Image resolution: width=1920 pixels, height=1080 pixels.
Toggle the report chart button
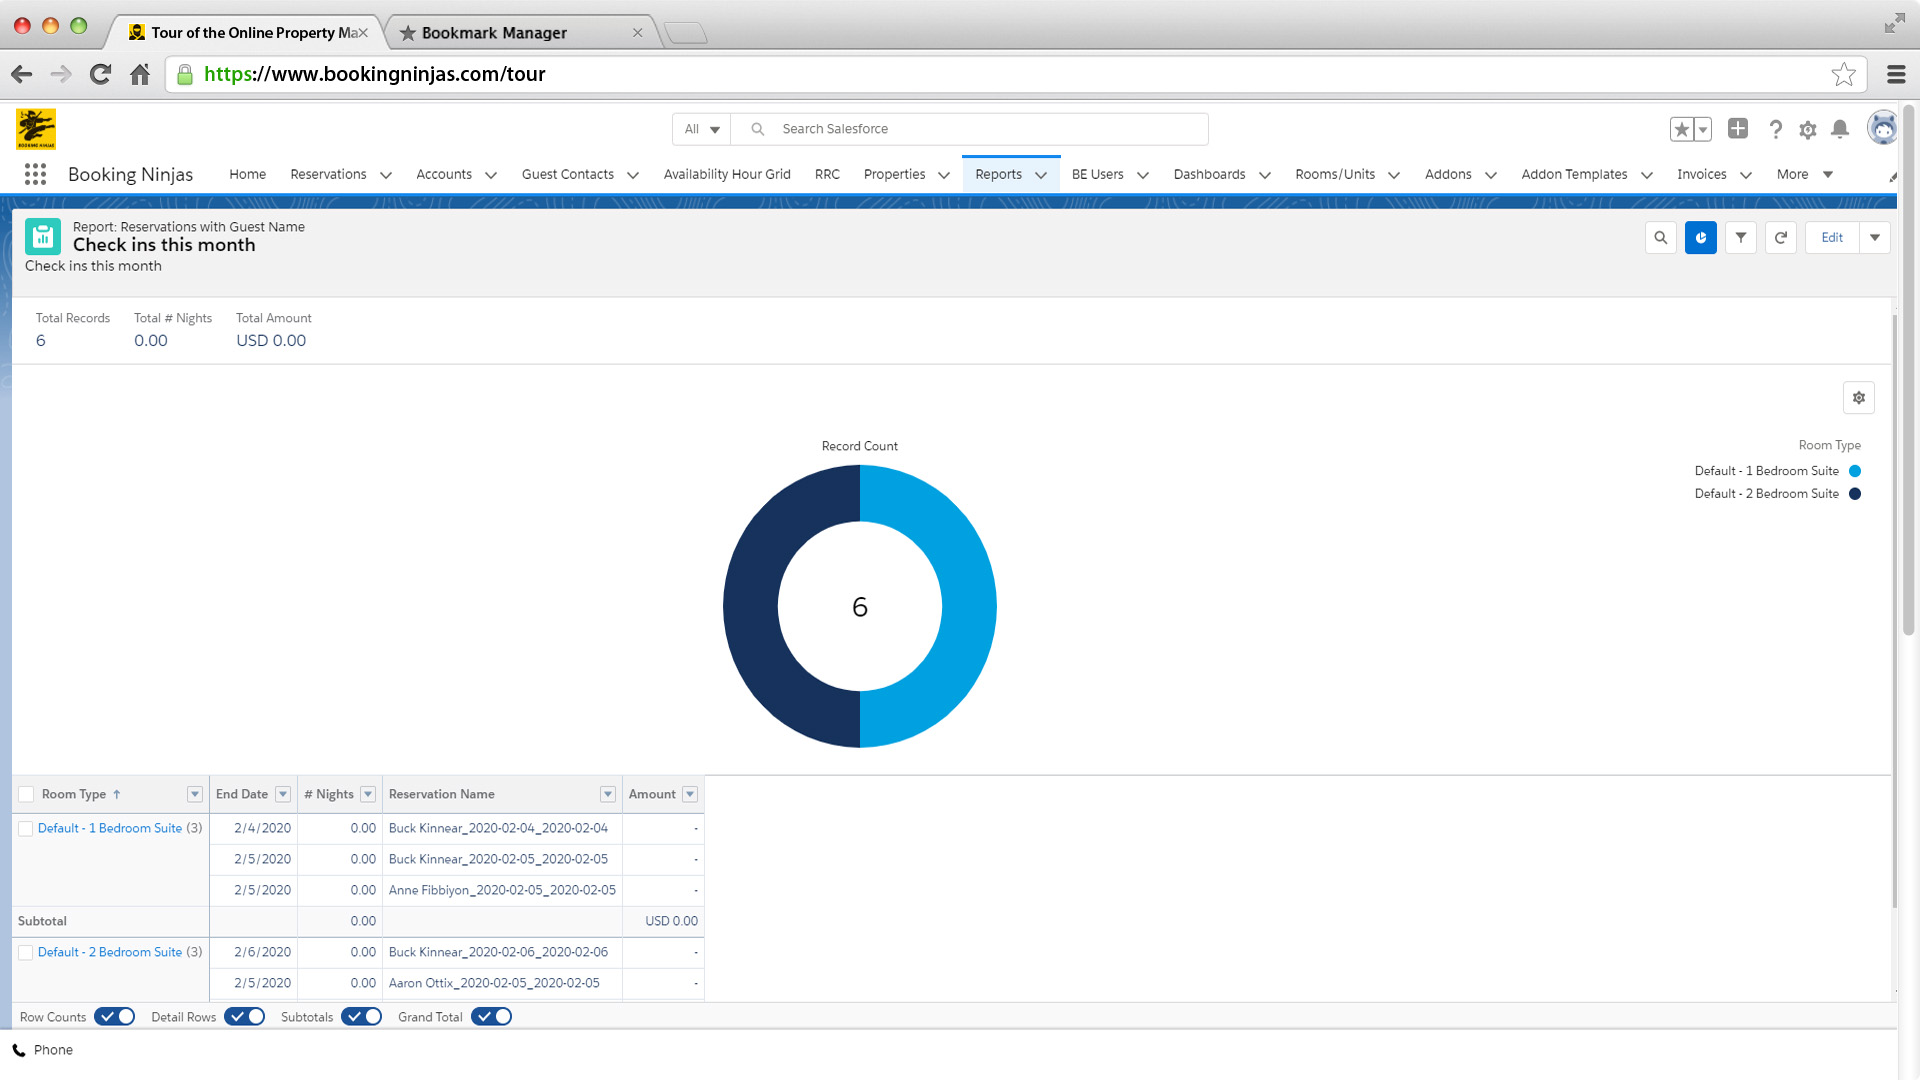click(1701, 238)
